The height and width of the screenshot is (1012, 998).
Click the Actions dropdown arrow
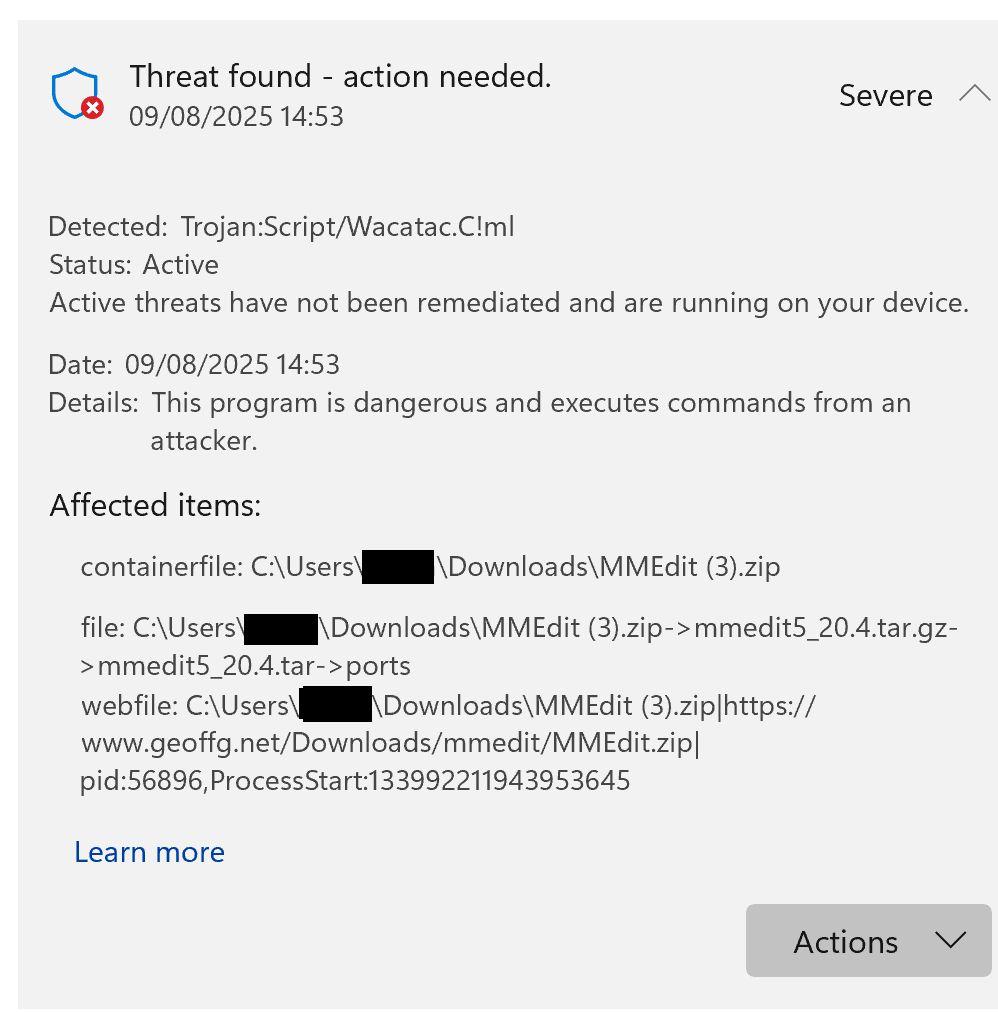coord(947,940)
